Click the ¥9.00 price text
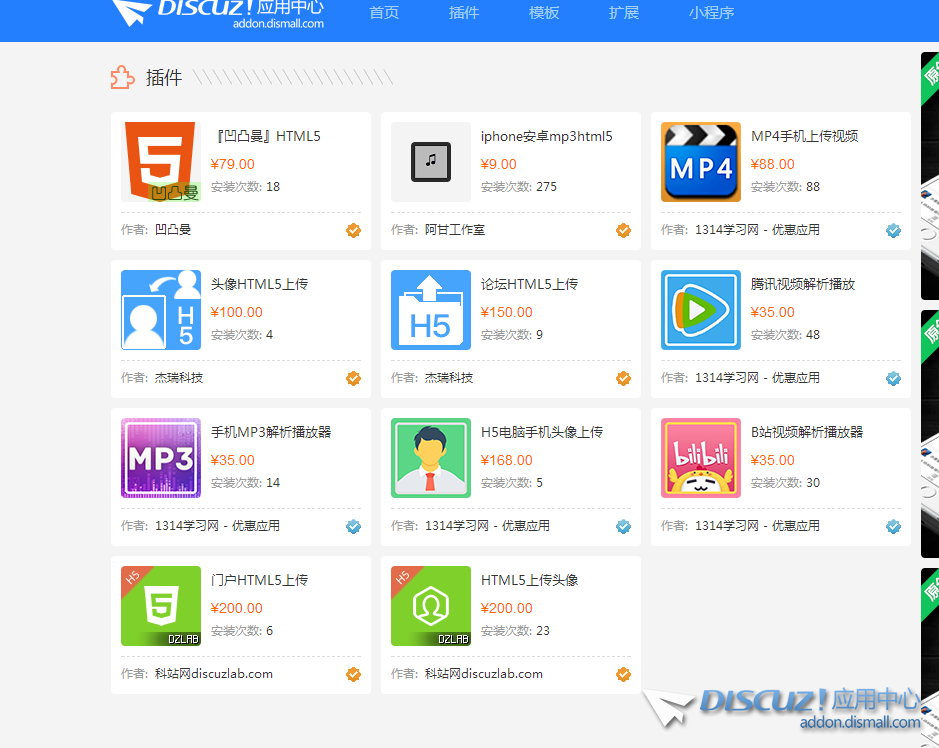 499,164
